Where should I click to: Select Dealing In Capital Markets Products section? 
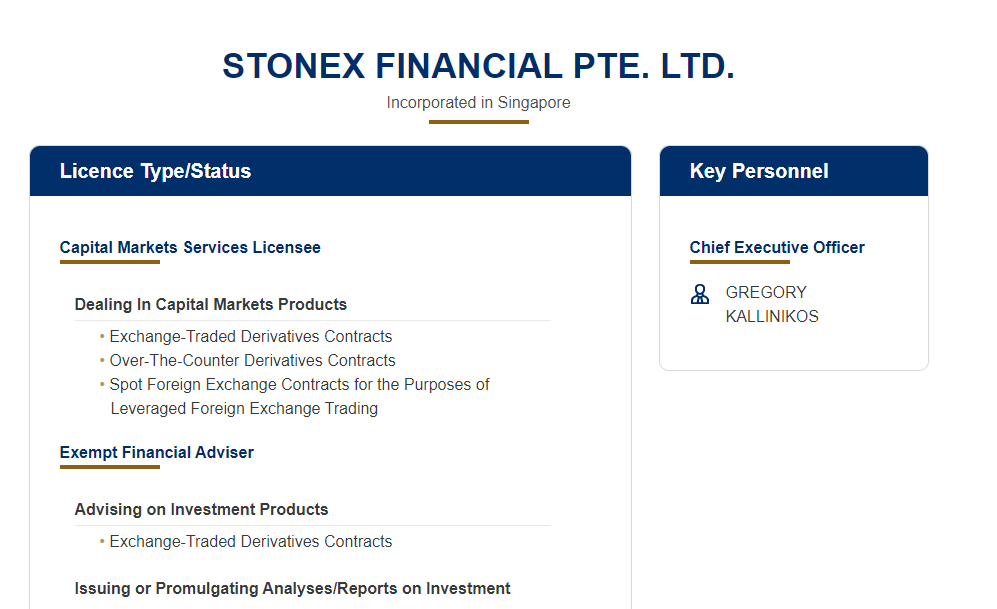click(x=210, y=304)
